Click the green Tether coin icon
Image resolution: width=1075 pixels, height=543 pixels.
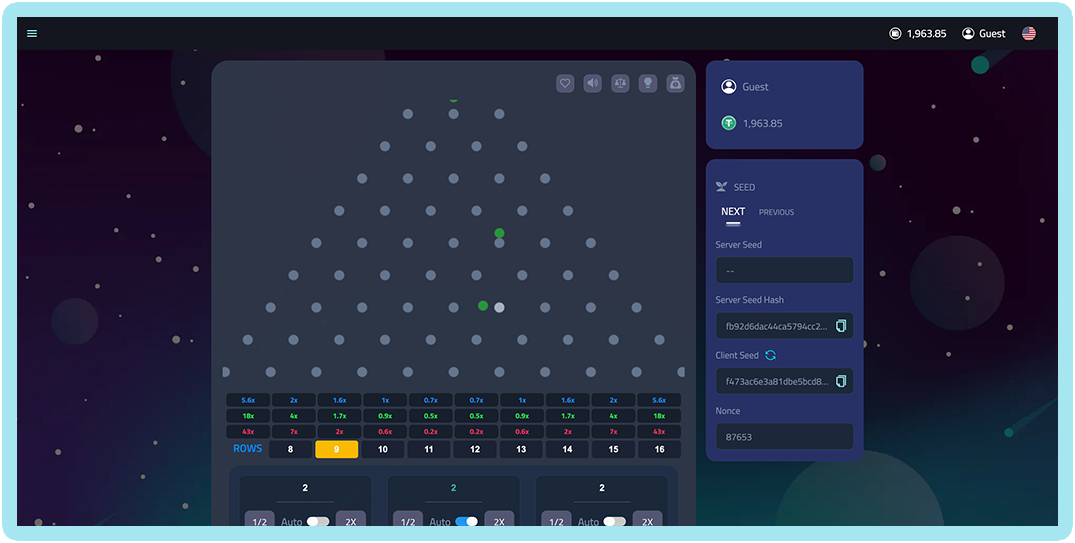728,123
